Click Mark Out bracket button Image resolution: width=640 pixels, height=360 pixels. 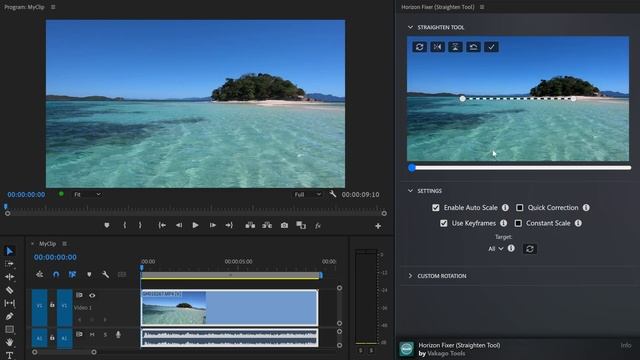click(140, 225)
